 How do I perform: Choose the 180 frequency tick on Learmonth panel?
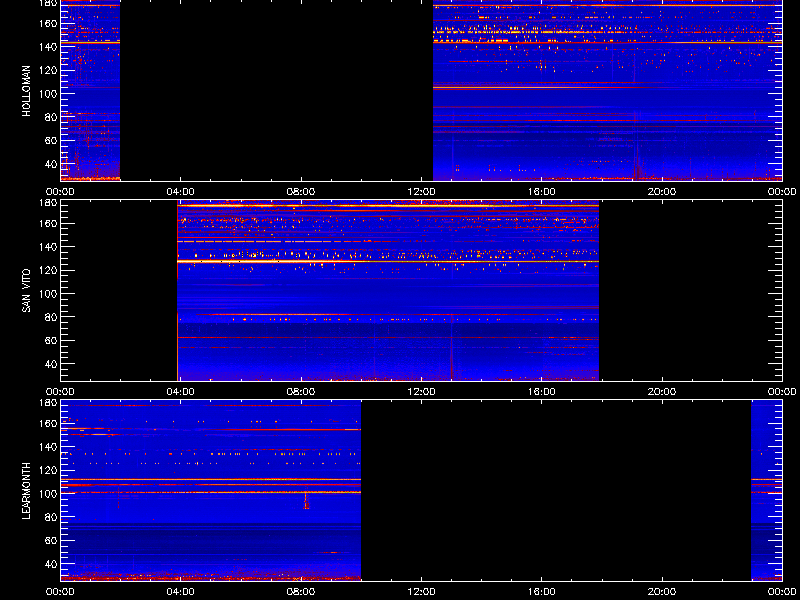click(50, 403)
